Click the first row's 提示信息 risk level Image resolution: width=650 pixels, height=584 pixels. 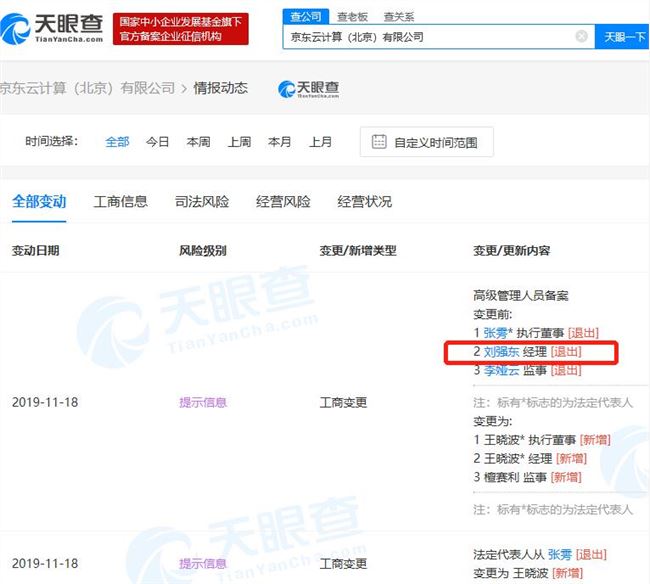click(203, 402)
